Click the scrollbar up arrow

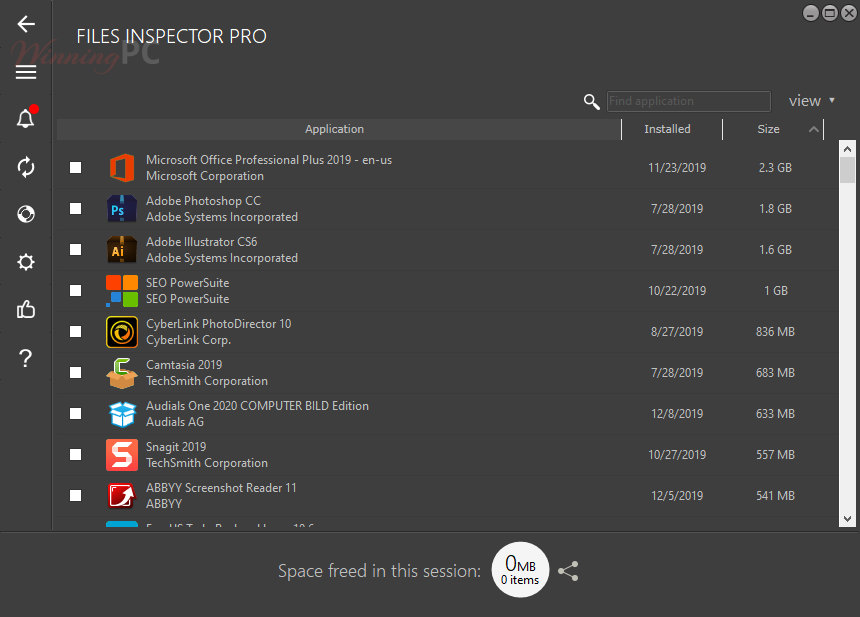coord(847,149)
